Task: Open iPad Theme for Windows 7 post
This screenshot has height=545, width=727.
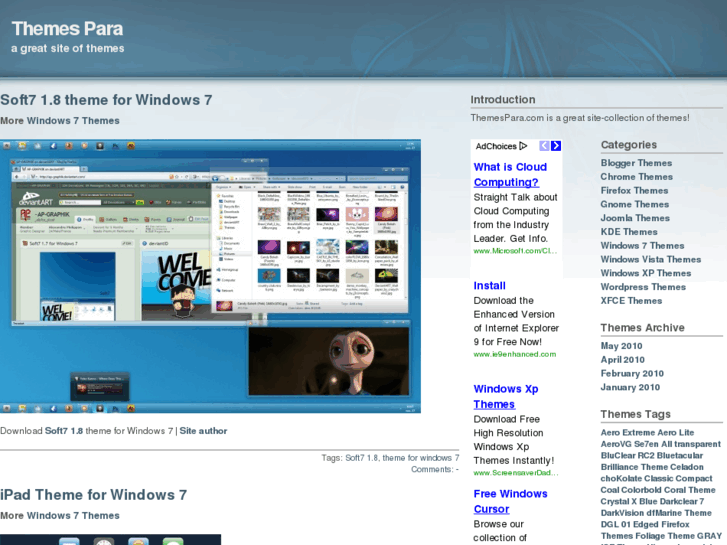Action: point(94,495)
